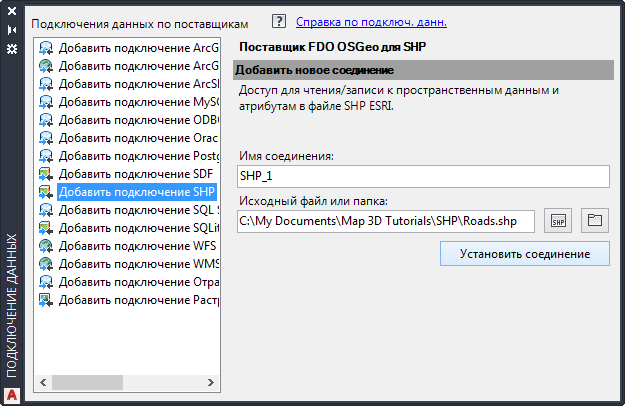The image size is (625, 406).
Task: Click the horizontal scrollbar thumb of provider list
Action: click(x=87, y=382)
